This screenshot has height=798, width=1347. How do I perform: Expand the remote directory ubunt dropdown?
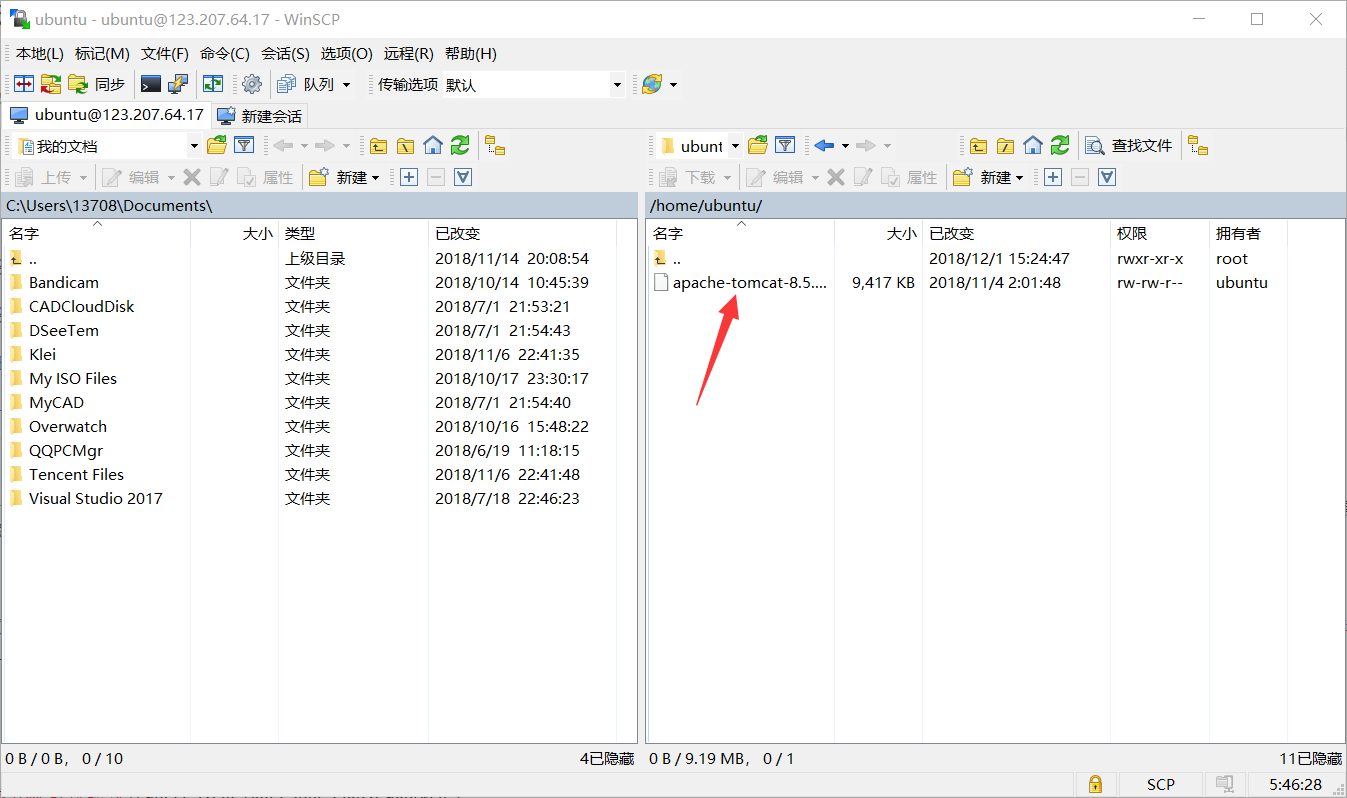coord(735,146)
